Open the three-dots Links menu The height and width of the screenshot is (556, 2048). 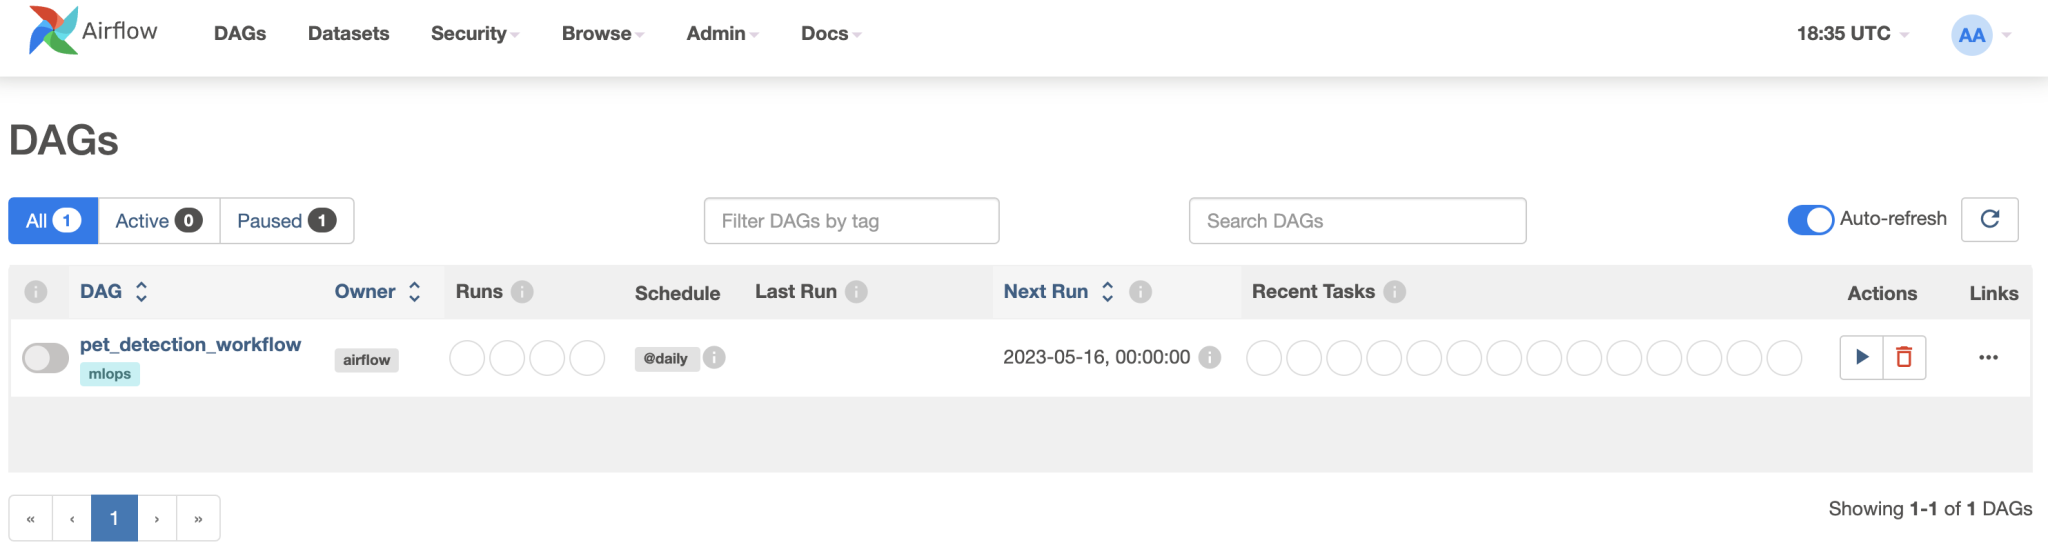(x=1988, y=357)
